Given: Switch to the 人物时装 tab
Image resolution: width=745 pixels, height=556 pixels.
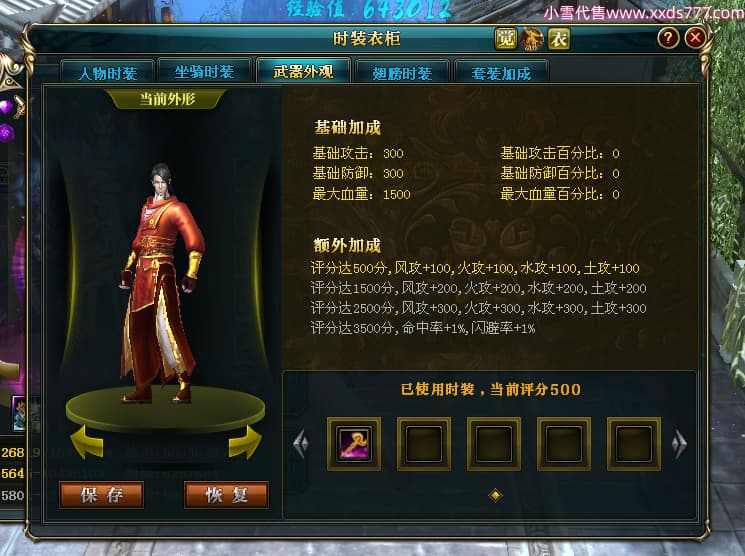Looking at the screenshot, I should pyautogui.click(x=107, y=72).
